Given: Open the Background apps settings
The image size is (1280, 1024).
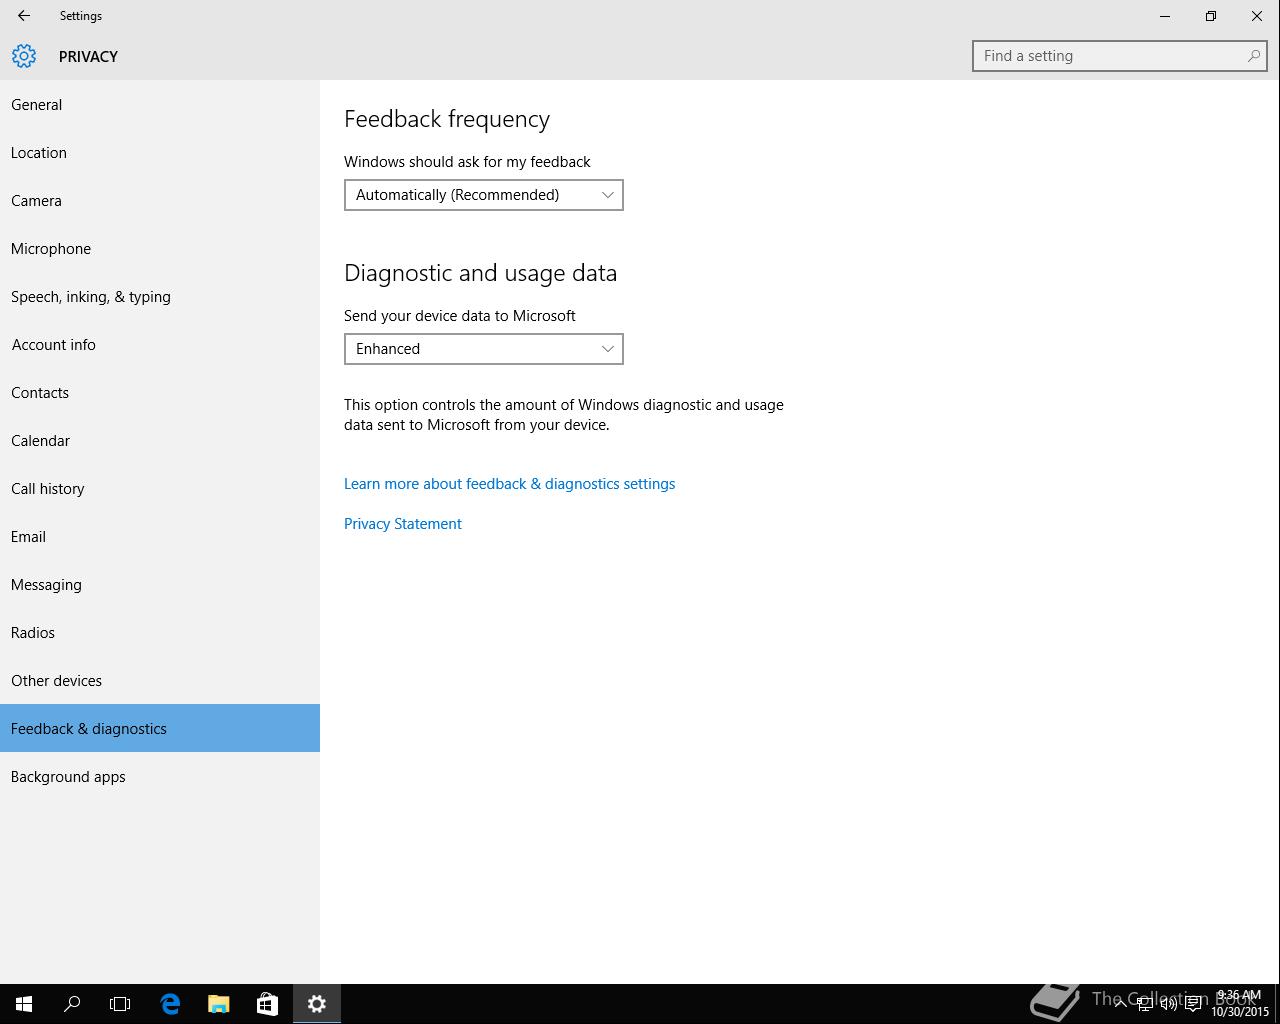Looking at the screenshot, I should [160, 777].
